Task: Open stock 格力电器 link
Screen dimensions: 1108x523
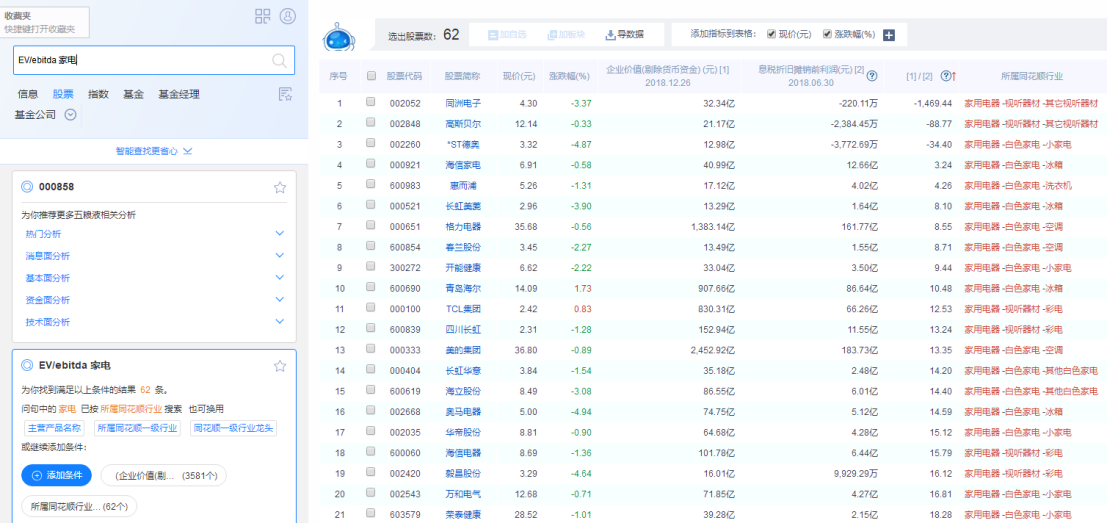Action: [x=463, y=227]
